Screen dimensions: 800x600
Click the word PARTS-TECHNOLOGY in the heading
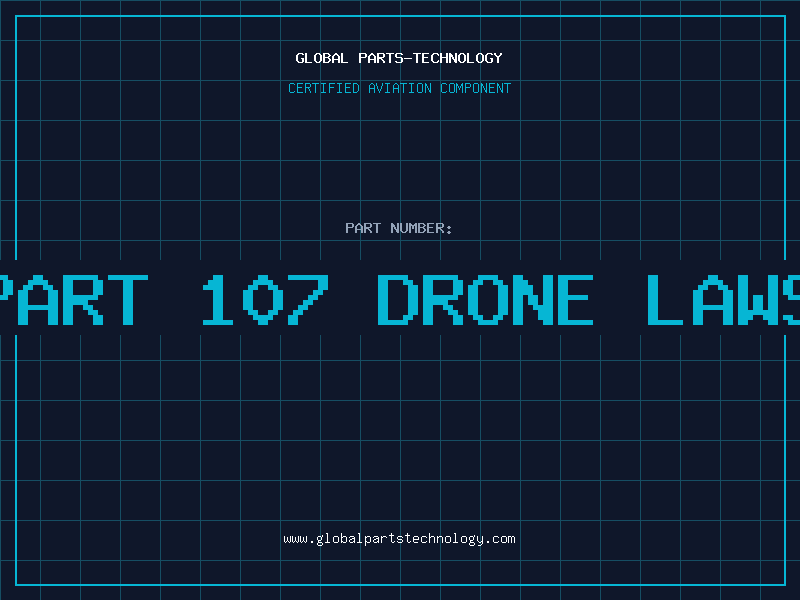click(431, 58)
